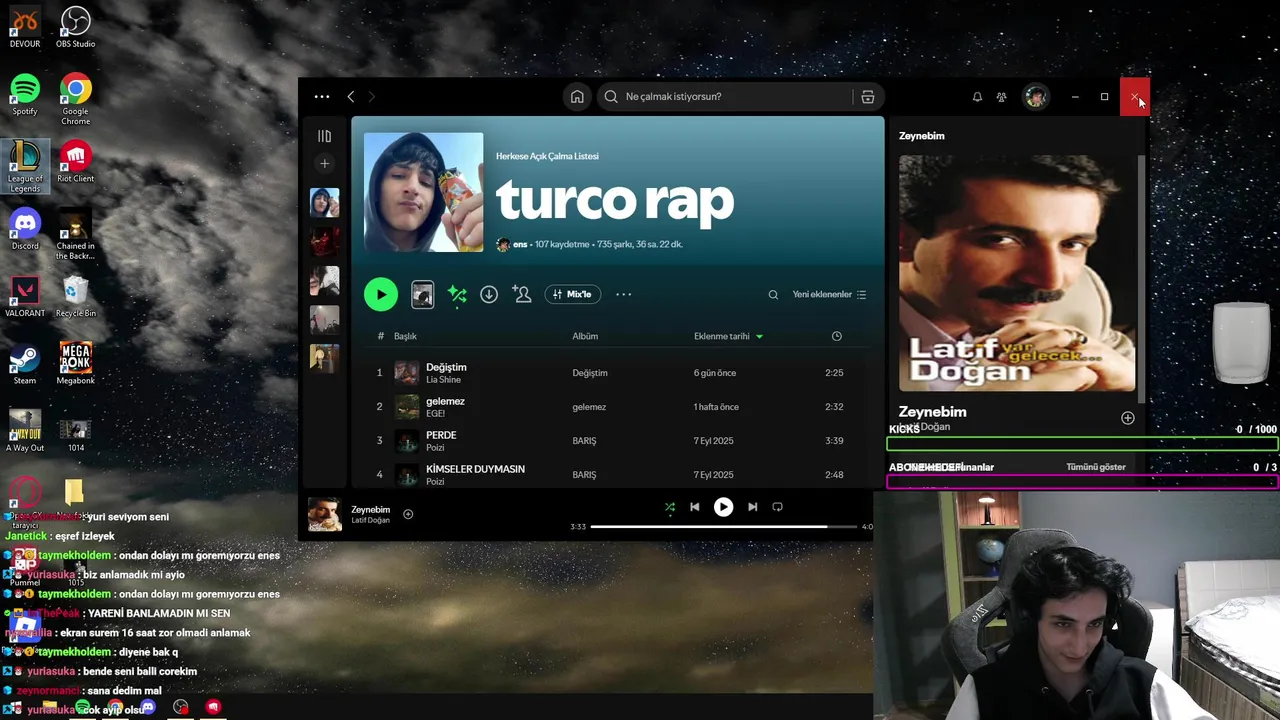This screenshot has height=720, width=1280.
Task: Open the Browse icon in the search bar
Action: pos(867,97)
